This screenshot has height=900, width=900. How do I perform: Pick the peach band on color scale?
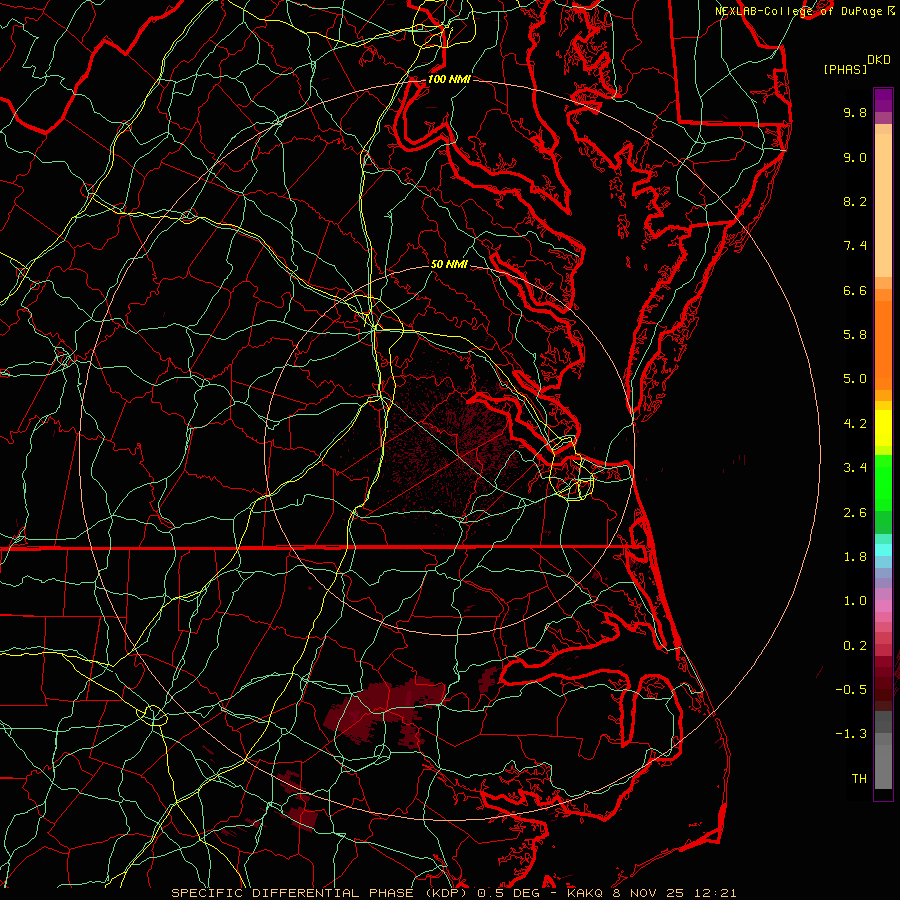pos(883,201)
